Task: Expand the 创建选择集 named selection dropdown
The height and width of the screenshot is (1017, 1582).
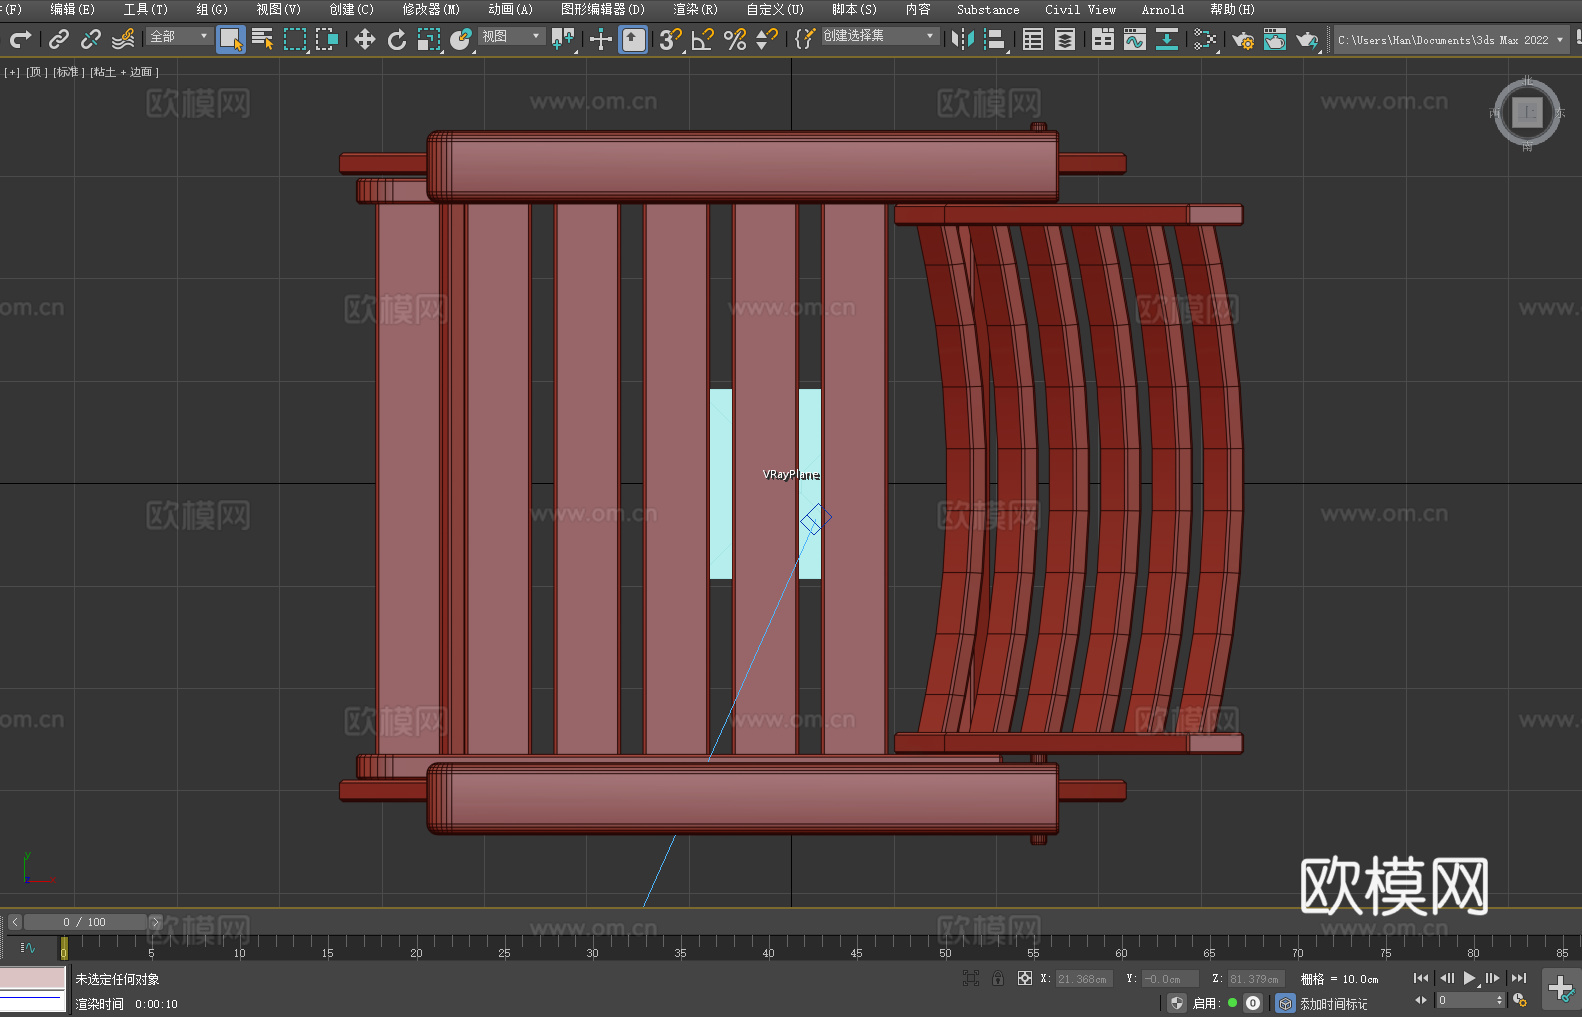Action: (880, 36)
